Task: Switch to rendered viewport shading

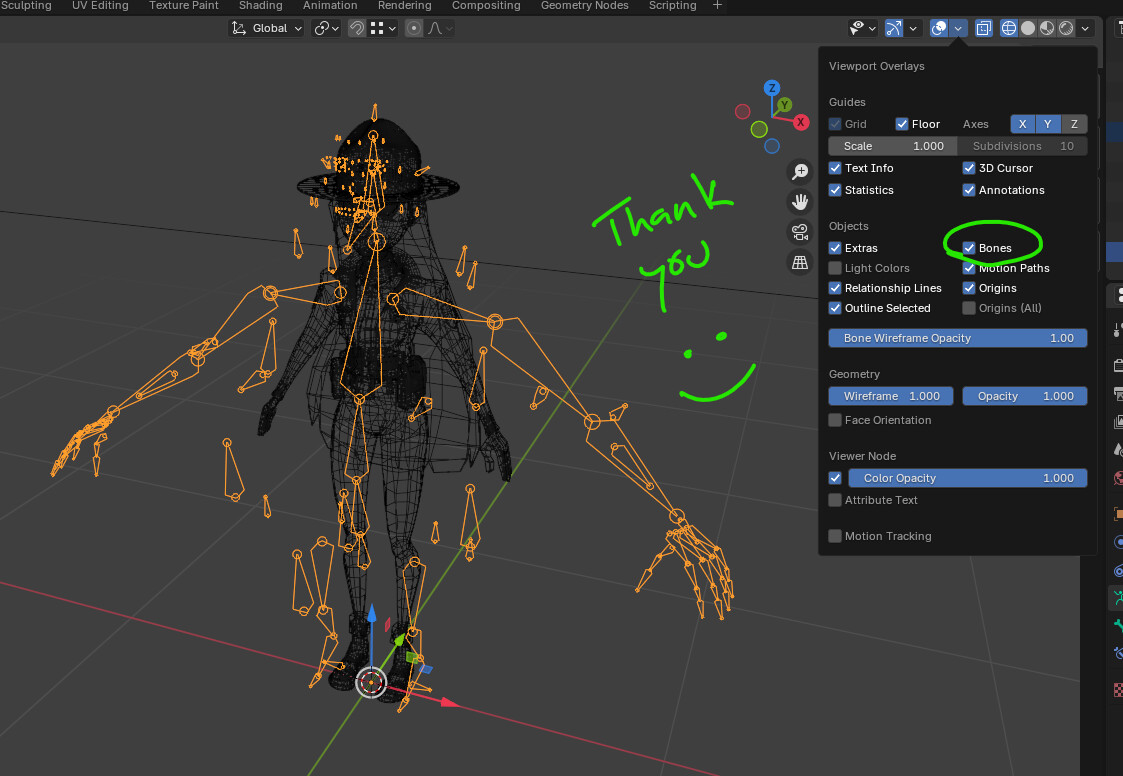Action: tap(1066, 28)
